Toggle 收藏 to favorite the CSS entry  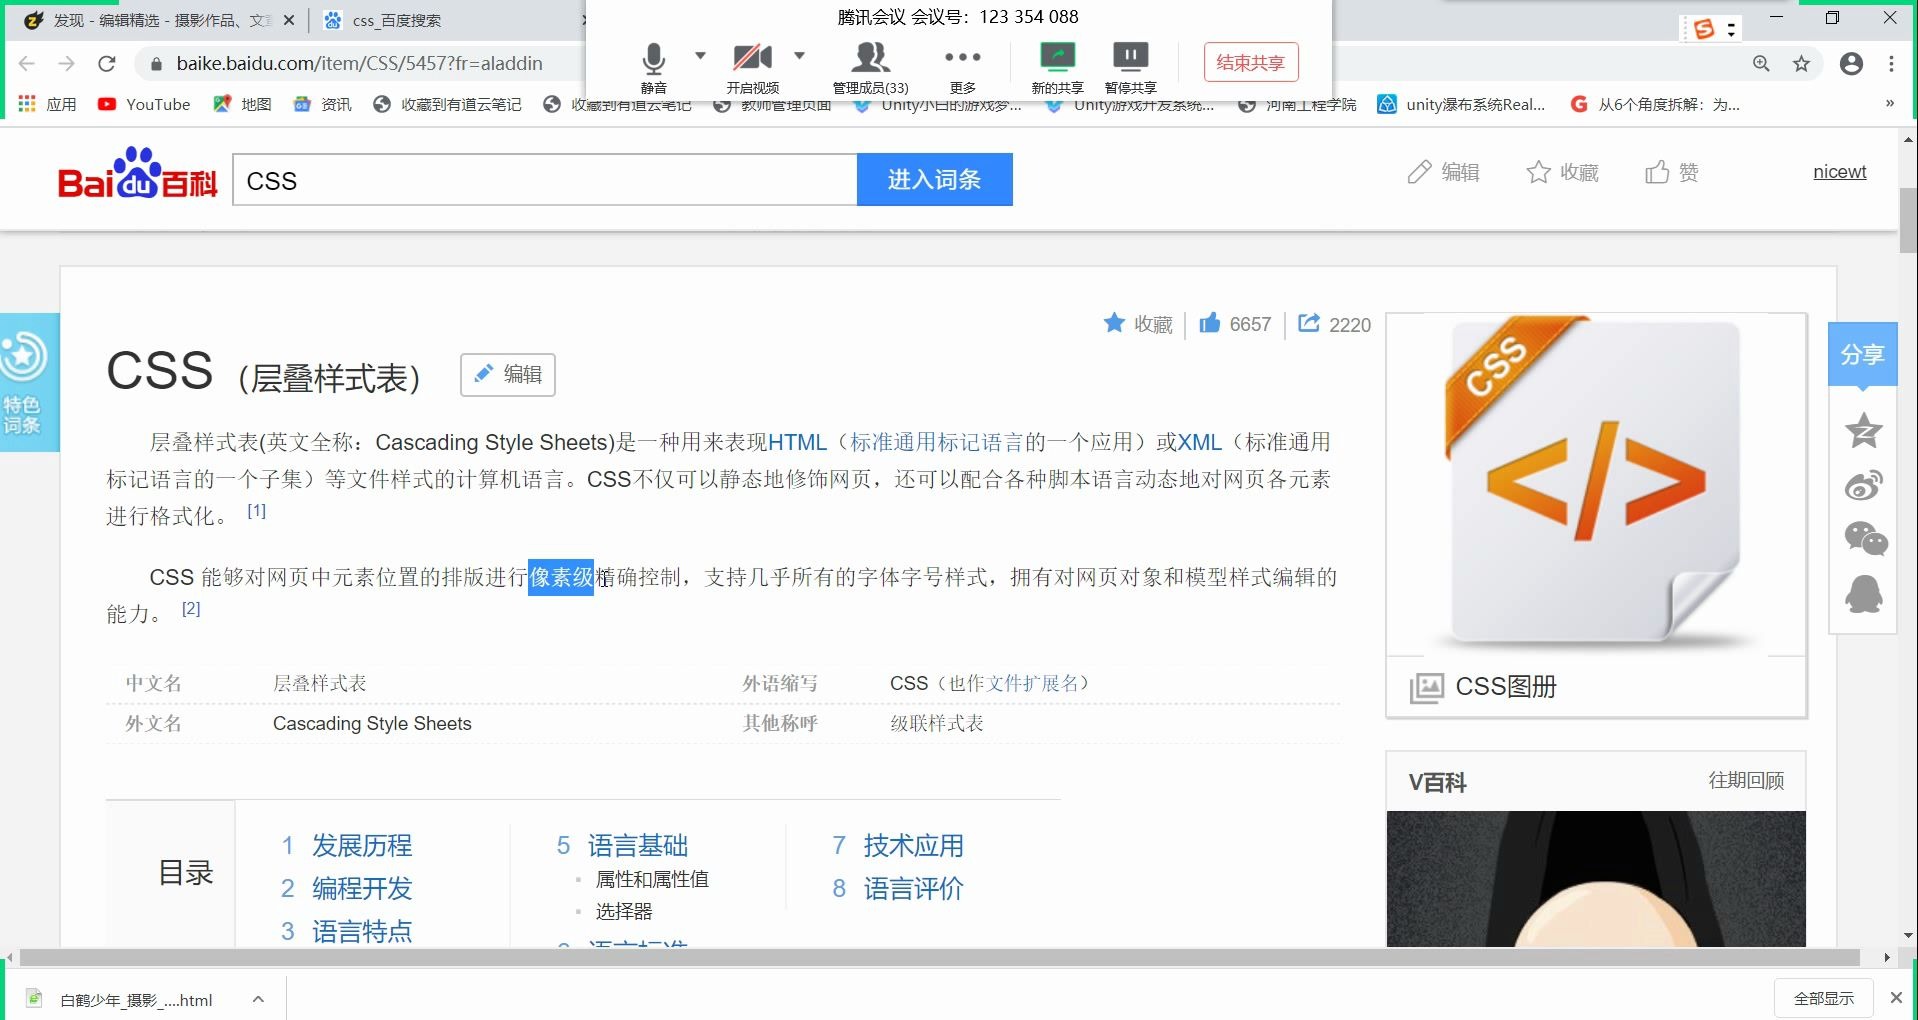(x=1137, y=323)
